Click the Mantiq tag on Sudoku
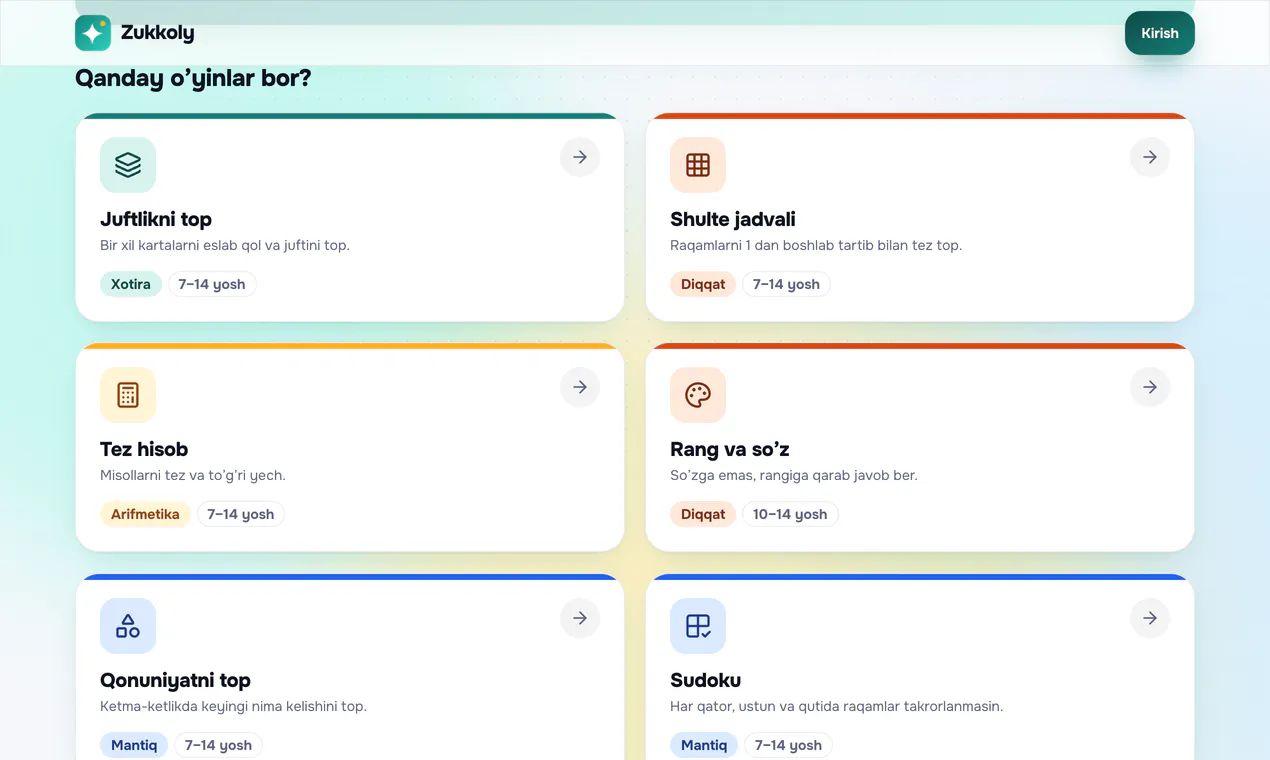This screenshot has height=760, width=1270. 704,745
